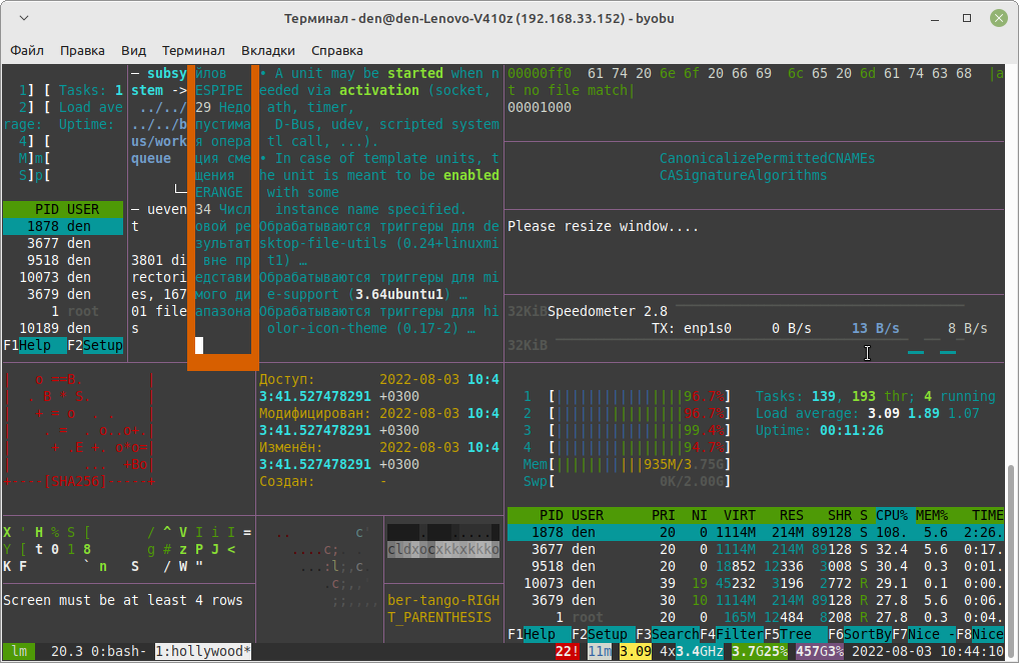1019x663 pixels.
Task: Click the green lm distro badge in status bar
Action: coord(19,651)
